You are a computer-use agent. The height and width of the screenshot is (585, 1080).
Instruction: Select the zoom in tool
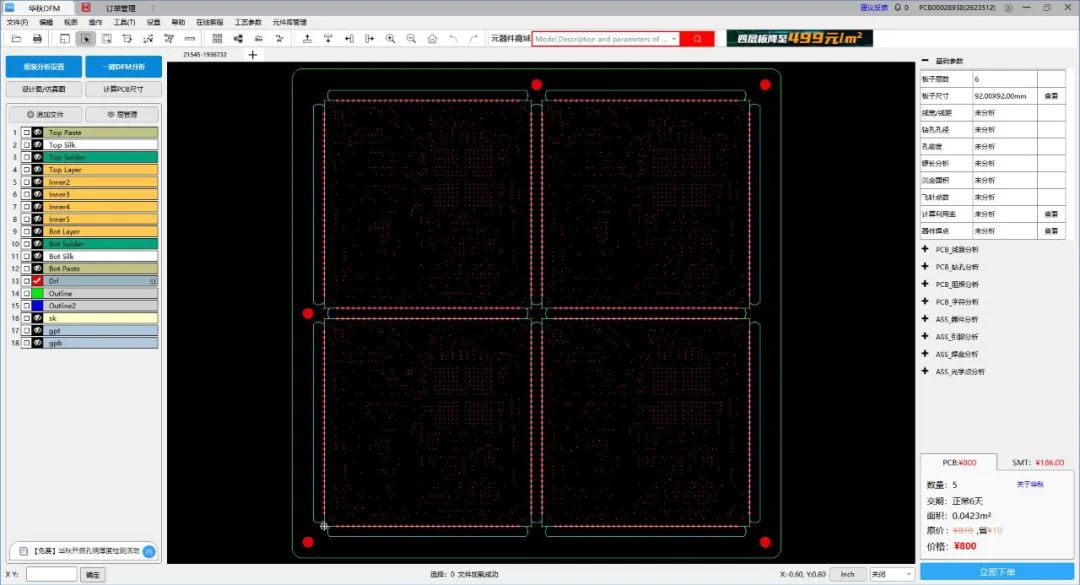pyautogui.click(x=390, y=39)
